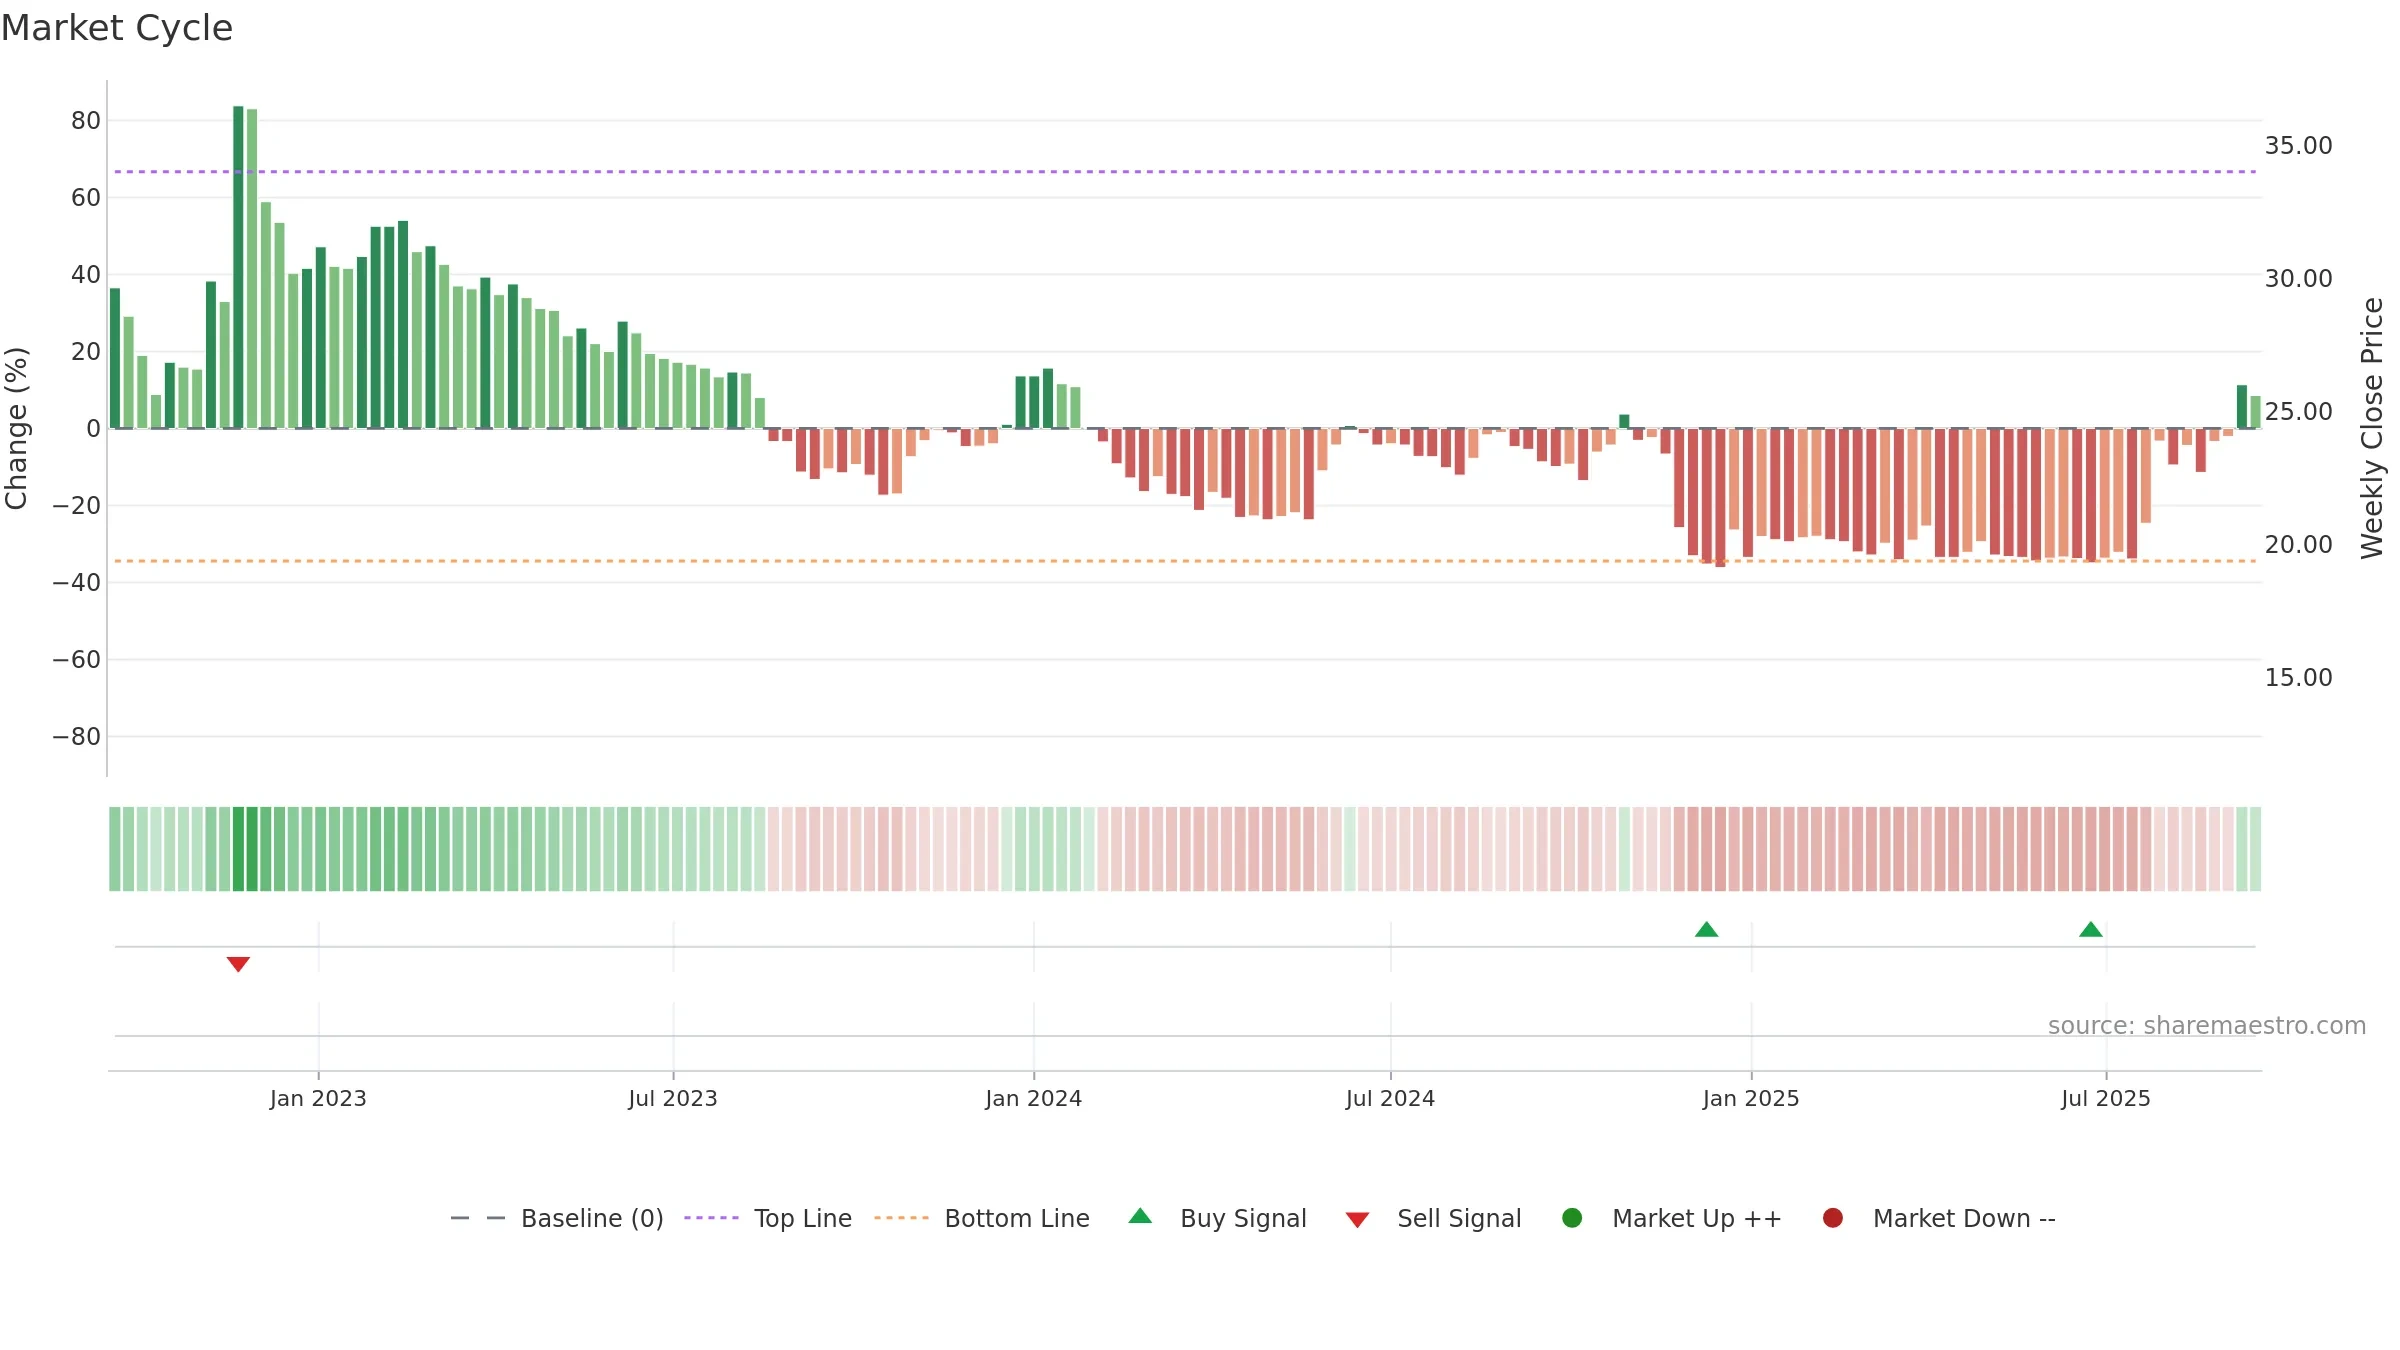Viewport: 2400px width, 1350px height.
Task: Click the orange dotted Bottom Line legend sample
Action: (901, 1218)
